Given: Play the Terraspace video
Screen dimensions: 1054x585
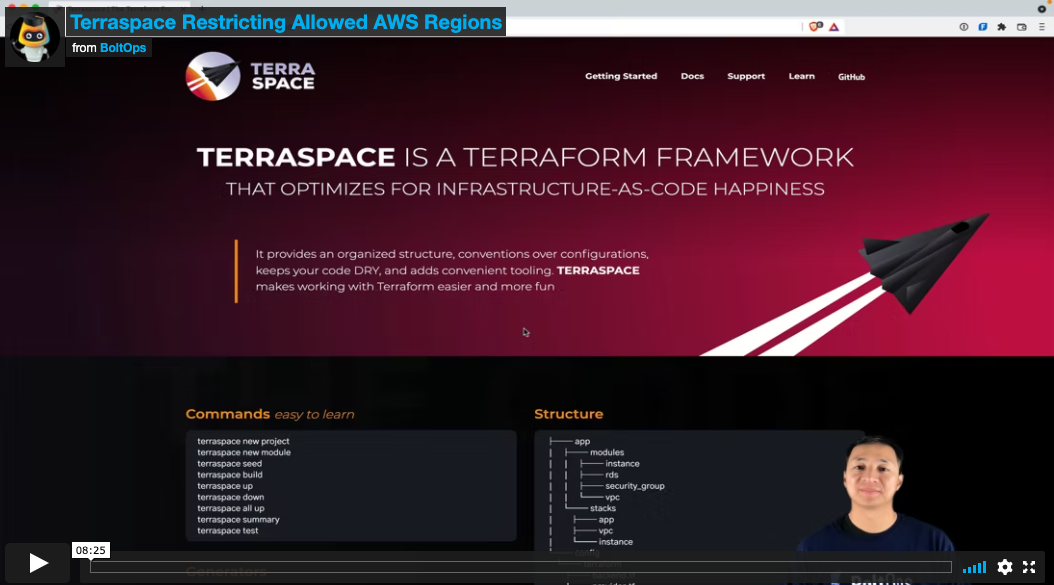Looking at the screenshot, I should [38, 563].
